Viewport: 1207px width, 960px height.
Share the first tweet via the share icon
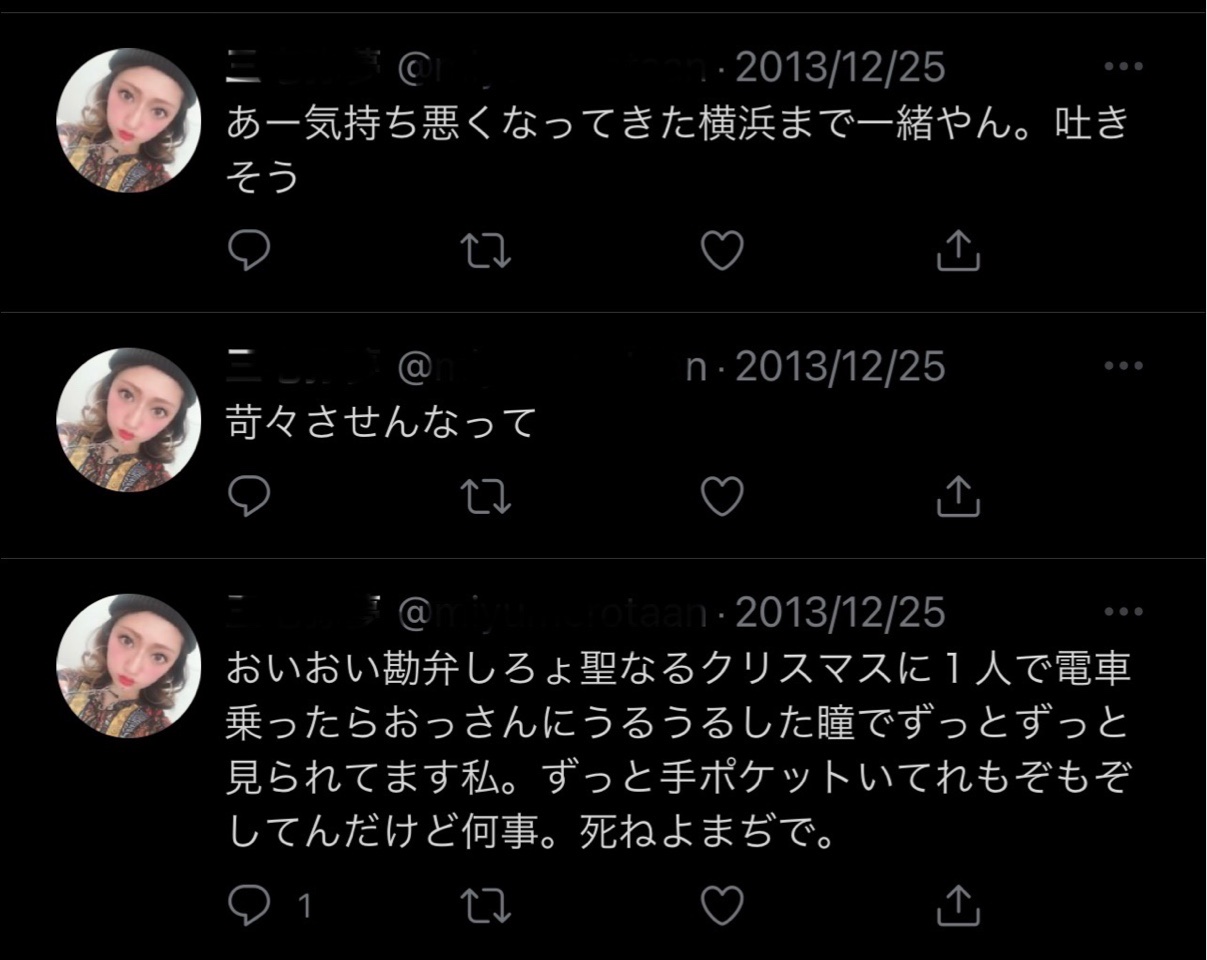point(960,252)
